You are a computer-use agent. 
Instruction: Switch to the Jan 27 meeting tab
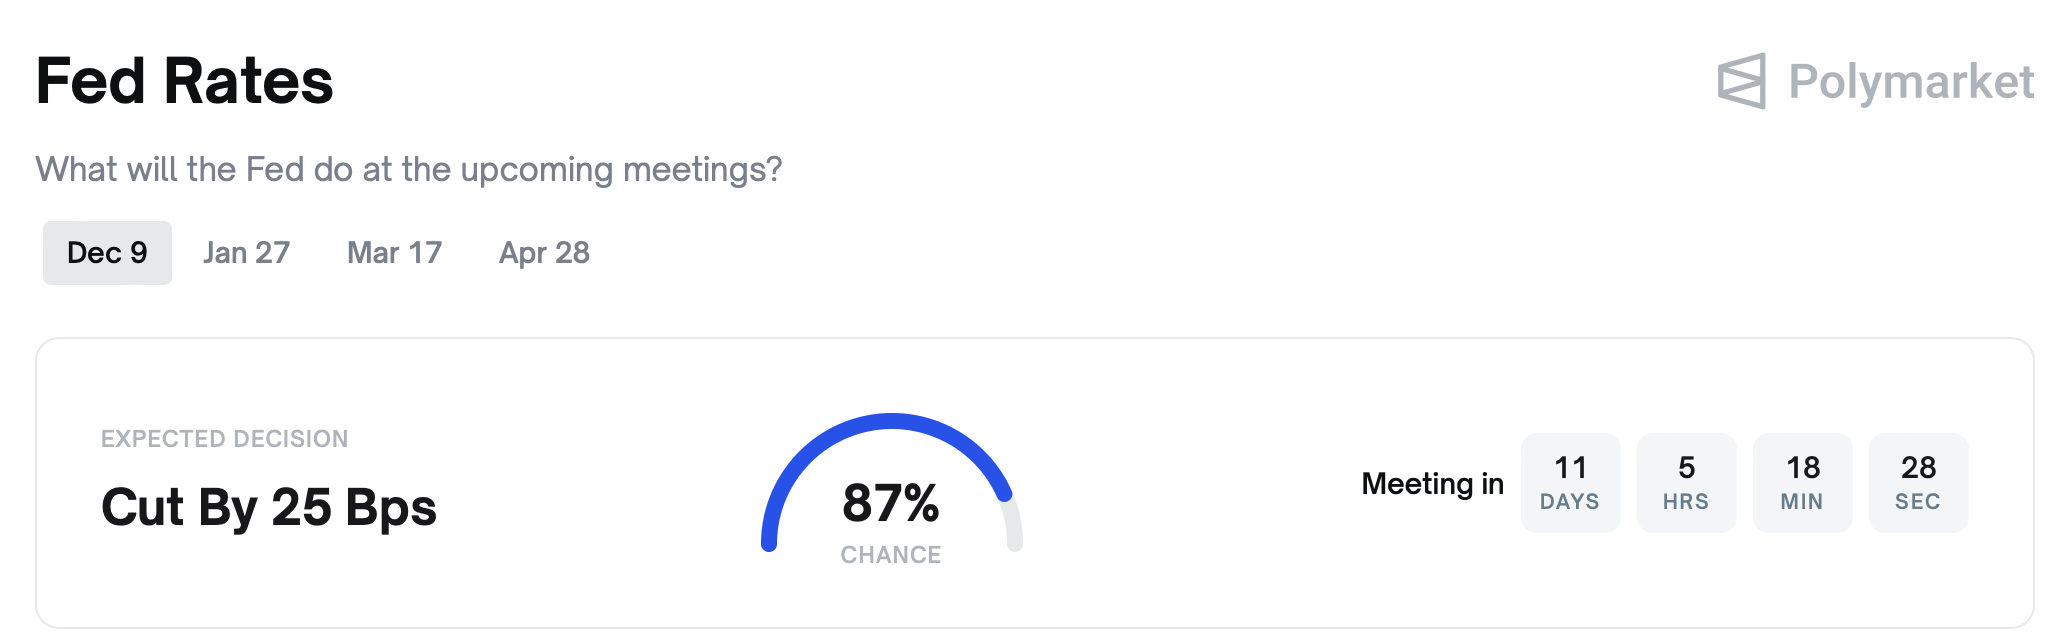pyautogui.click(x=246, y=253)
